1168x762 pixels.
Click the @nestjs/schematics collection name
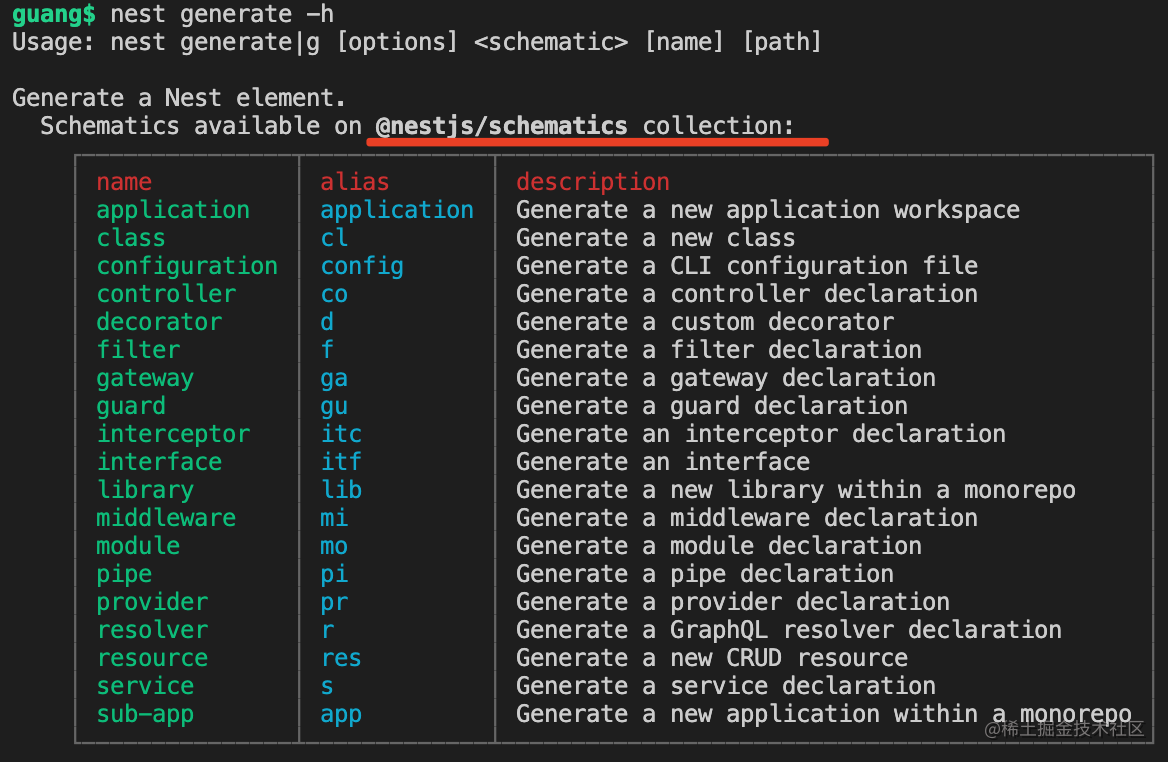click(501, 126)
